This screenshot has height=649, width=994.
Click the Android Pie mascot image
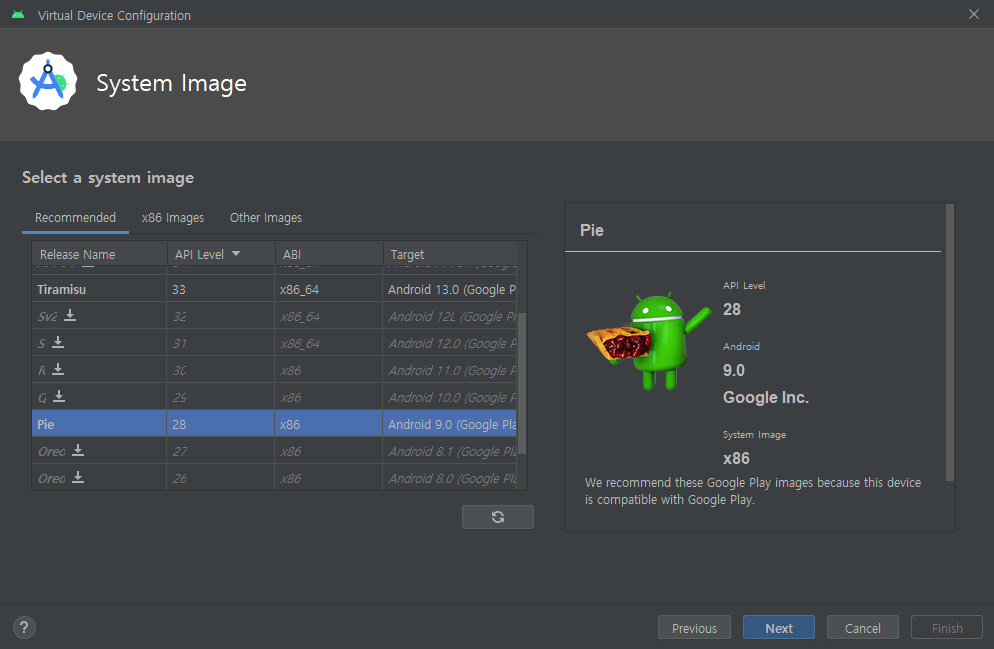click(x=648, y=340)
